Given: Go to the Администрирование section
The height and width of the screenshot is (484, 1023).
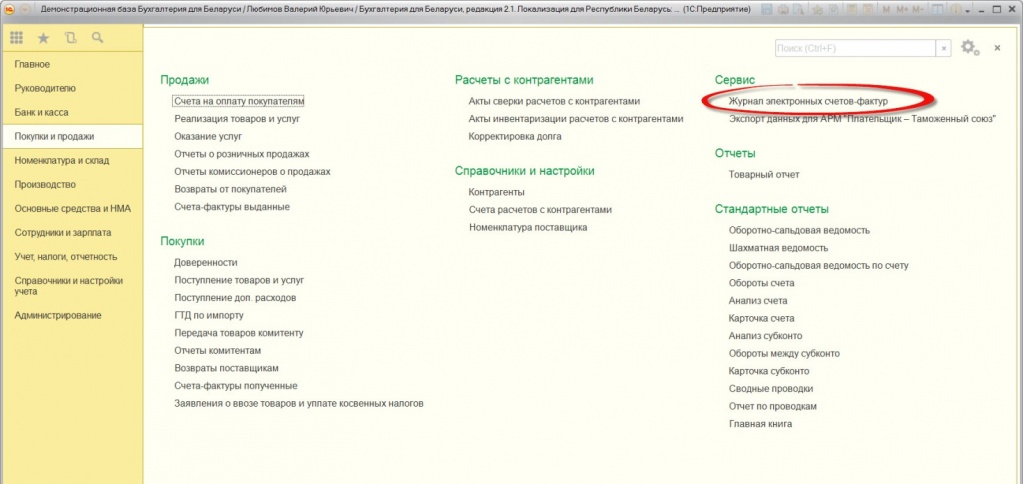Looking at the screenshot, I should pos(57,315).
